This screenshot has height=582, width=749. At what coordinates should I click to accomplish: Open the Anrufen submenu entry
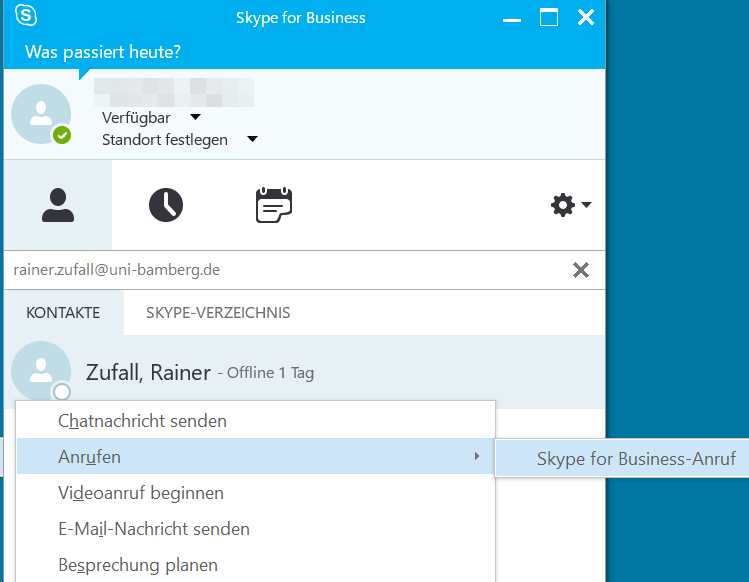coord(256,456)
